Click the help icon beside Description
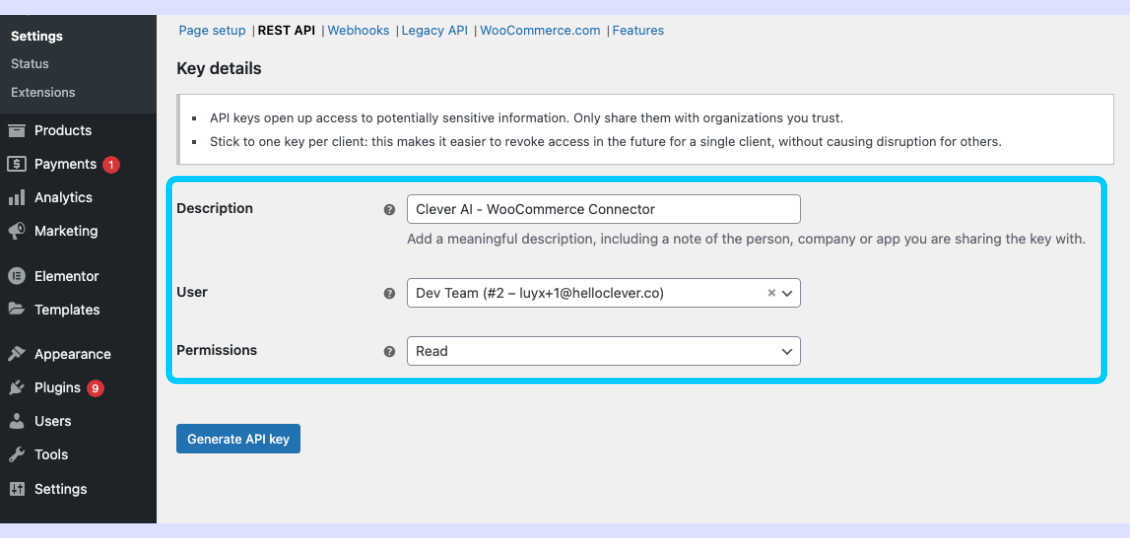1130x538 pixels. coord(389,210)
